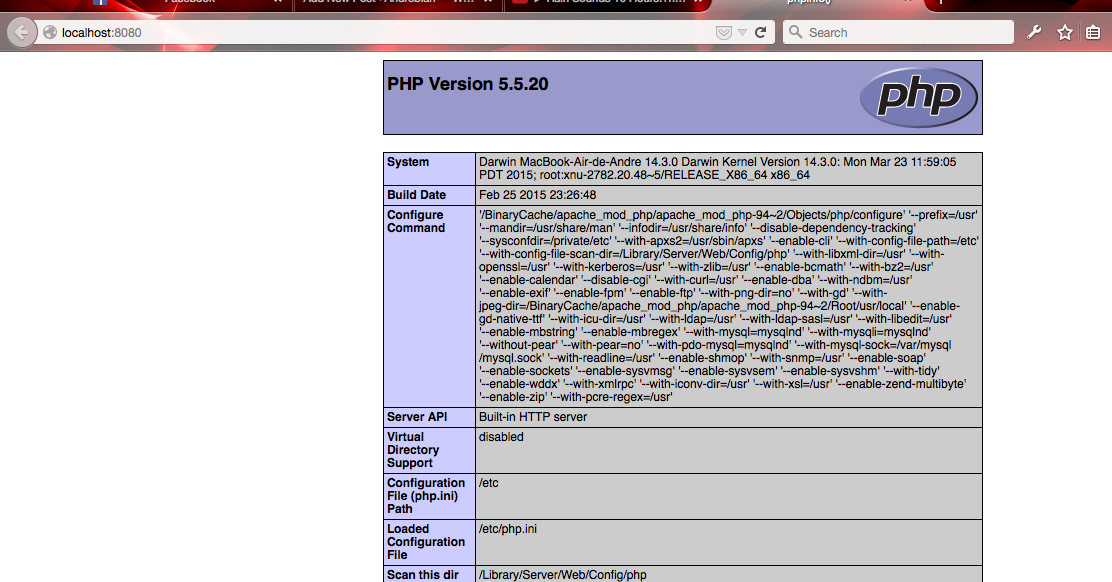Viewport: 1112px width, 582px height.
Task: Click the '--enable-mbstring' text in configure command
Action: pyautogui.click(x=528, y=332)
